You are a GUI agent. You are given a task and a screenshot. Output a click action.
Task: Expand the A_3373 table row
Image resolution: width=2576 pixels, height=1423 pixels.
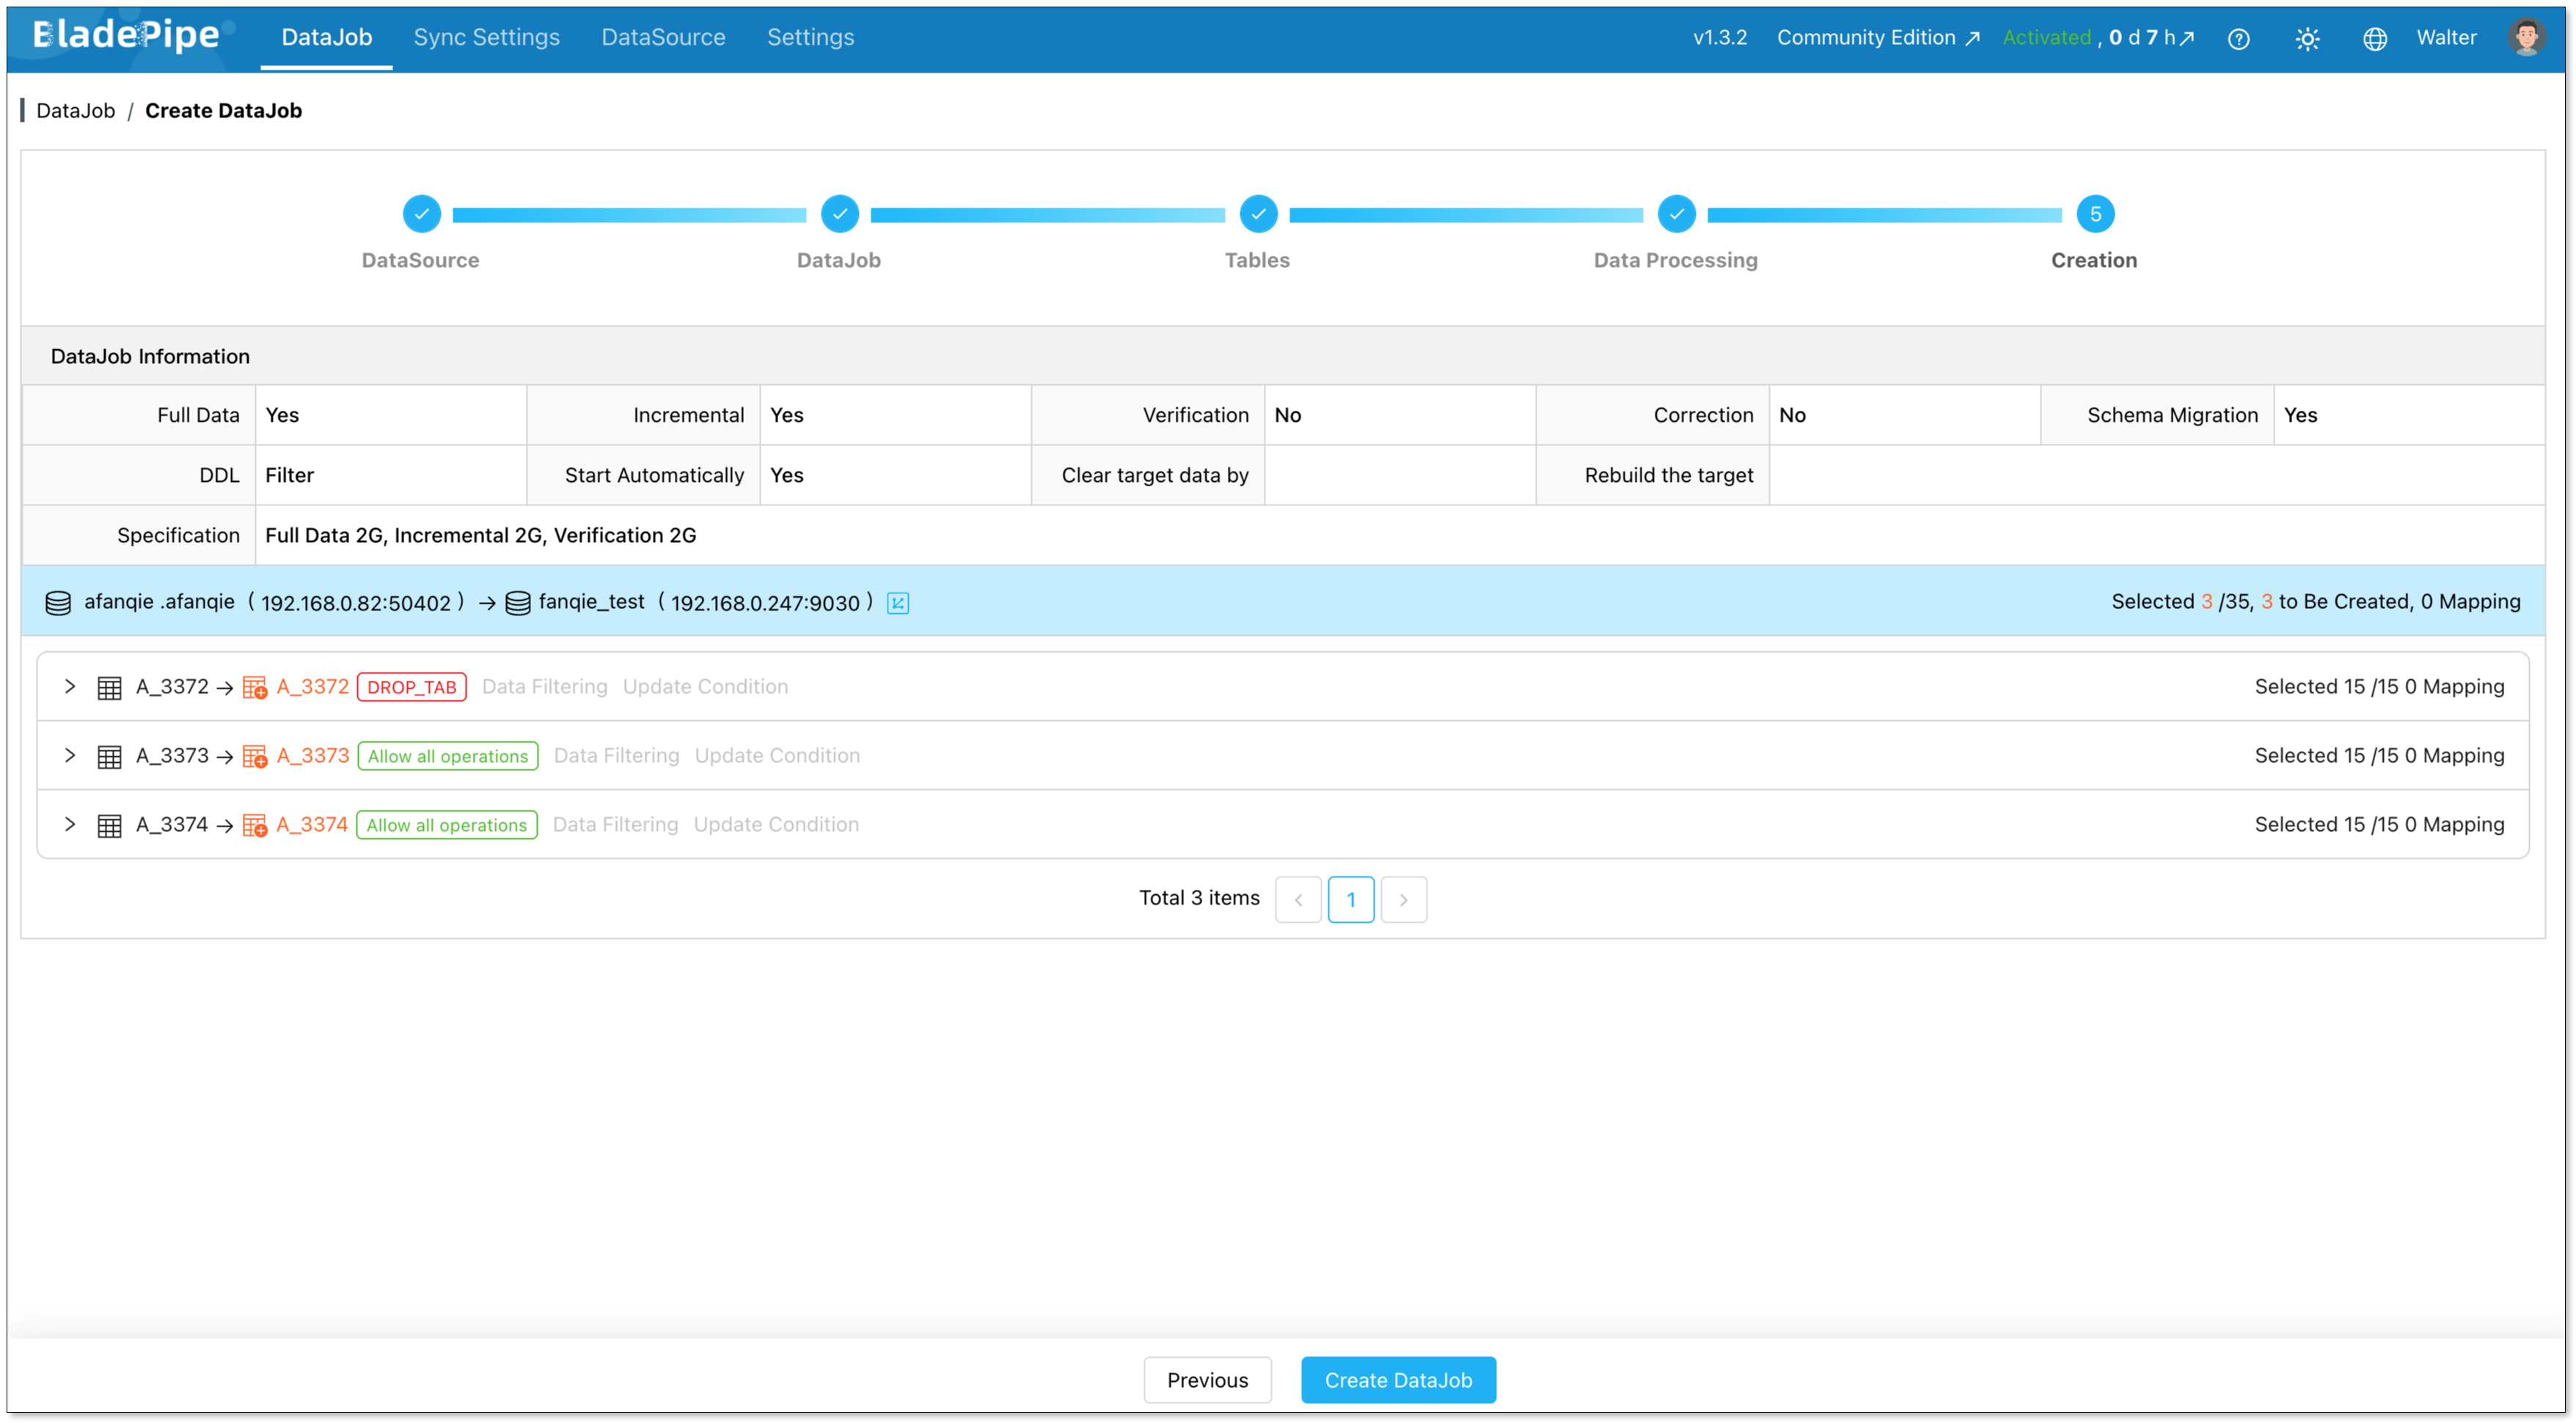click(70, 756)
